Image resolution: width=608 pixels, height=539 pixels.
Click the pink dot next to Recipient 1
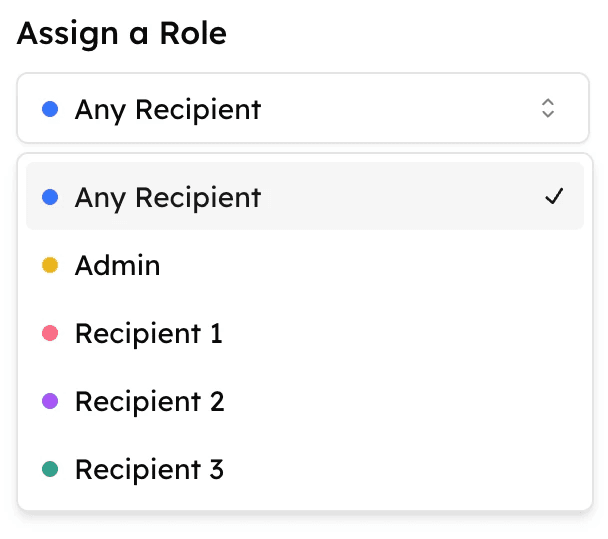pos(50,333)
